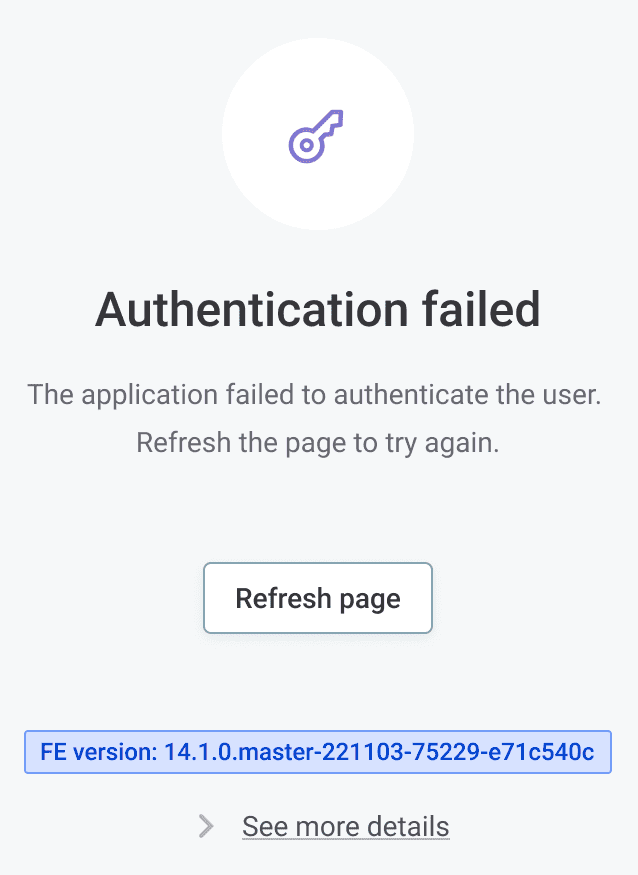Image resolution: width=638 pixels, height=875 pixels.
Task: Click the Refresh page button
Action: [318, 599]
